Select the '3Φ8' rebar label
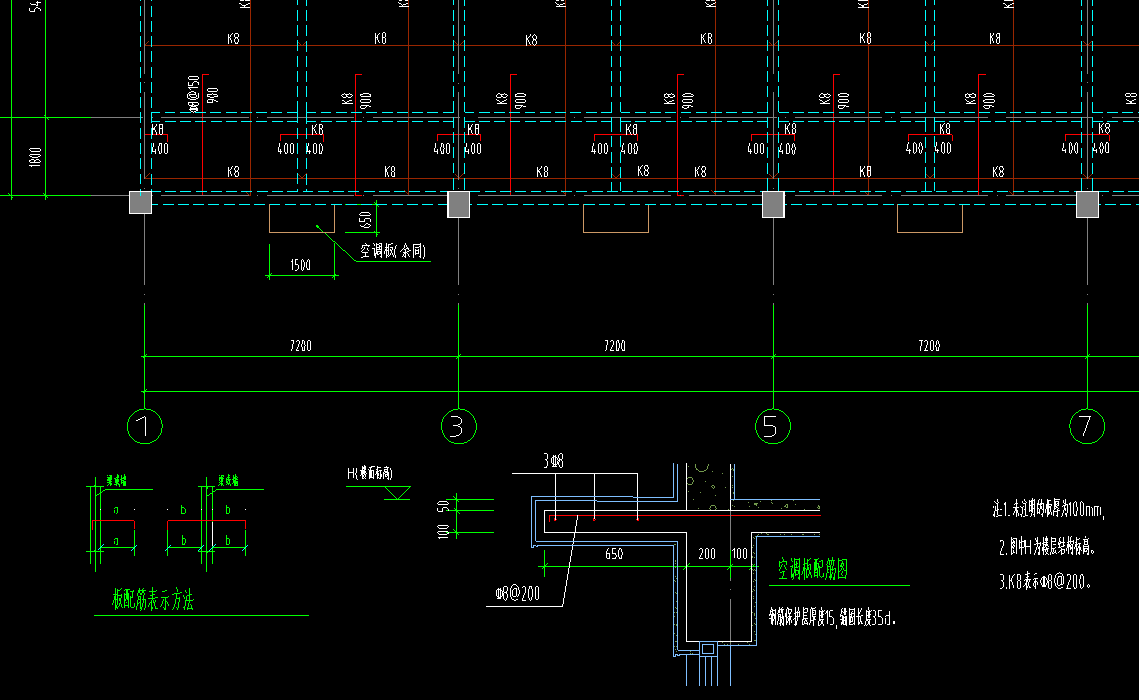Image resolution: width=1139 pixels, height=700 pixels. pos(553,460)
